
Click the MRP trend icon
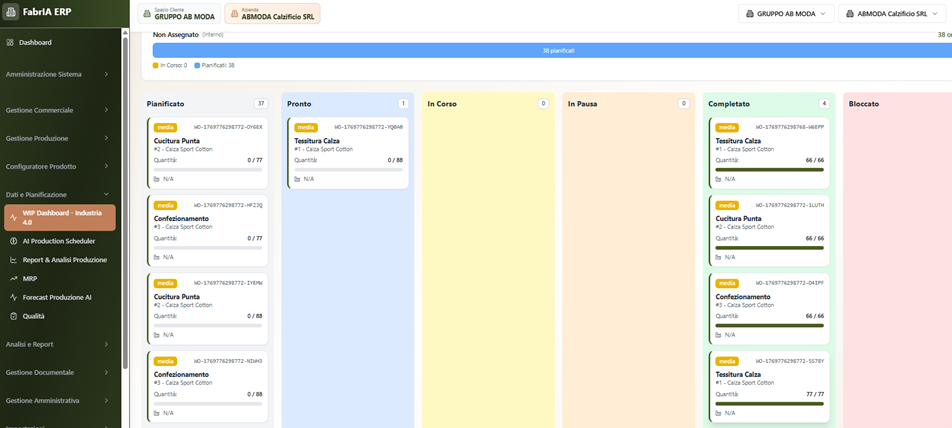(13, 279)
